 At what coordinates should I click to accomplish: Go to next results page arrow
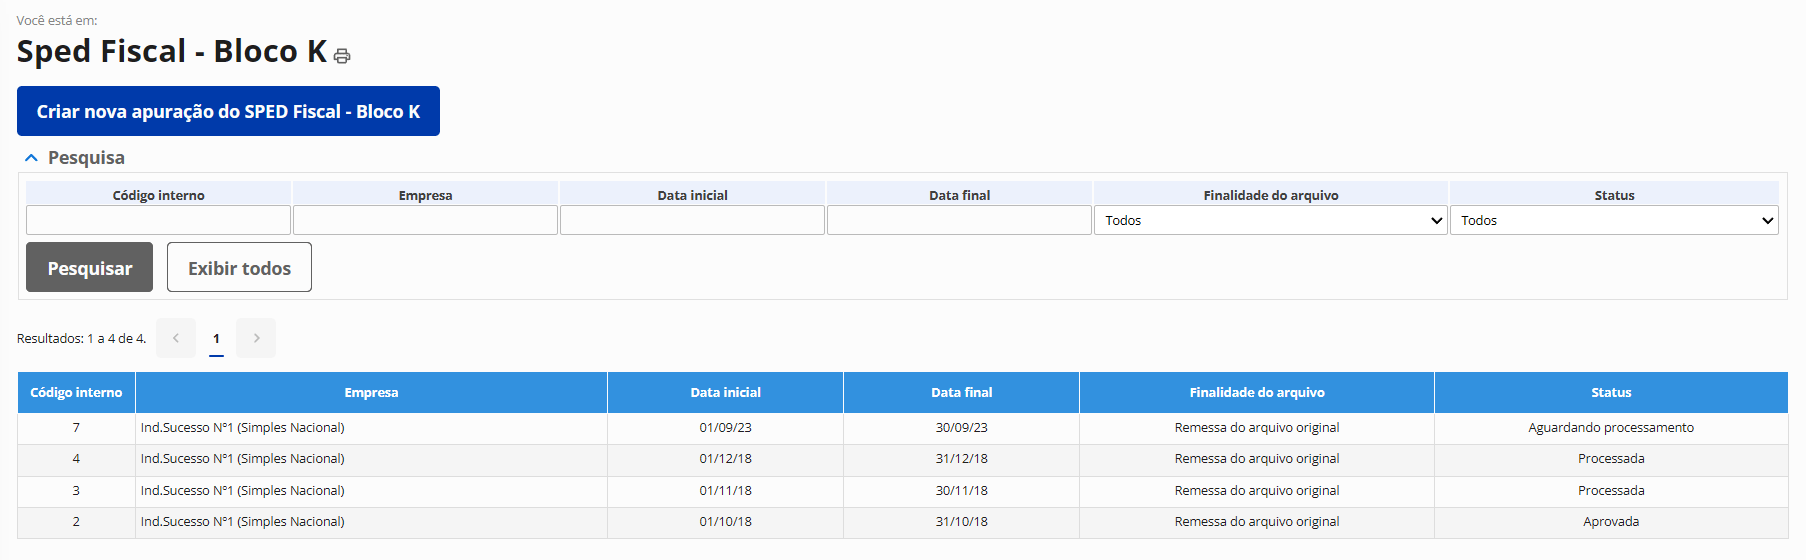256,338
